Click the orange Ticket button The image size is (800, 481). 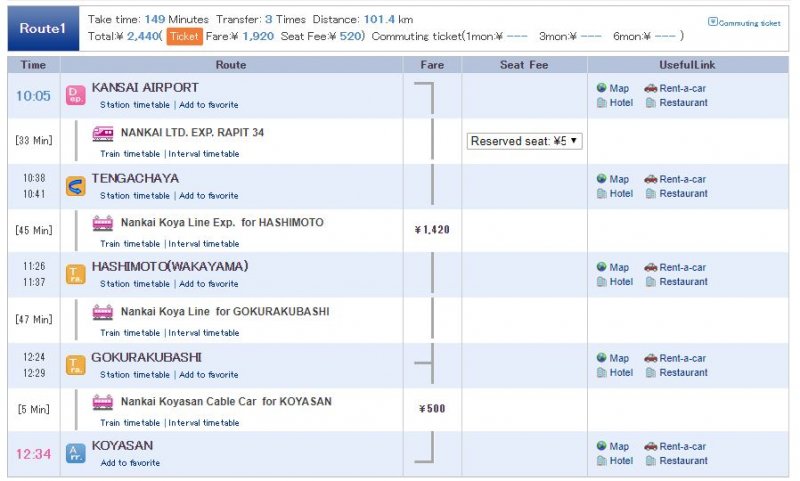coord(184,36)
